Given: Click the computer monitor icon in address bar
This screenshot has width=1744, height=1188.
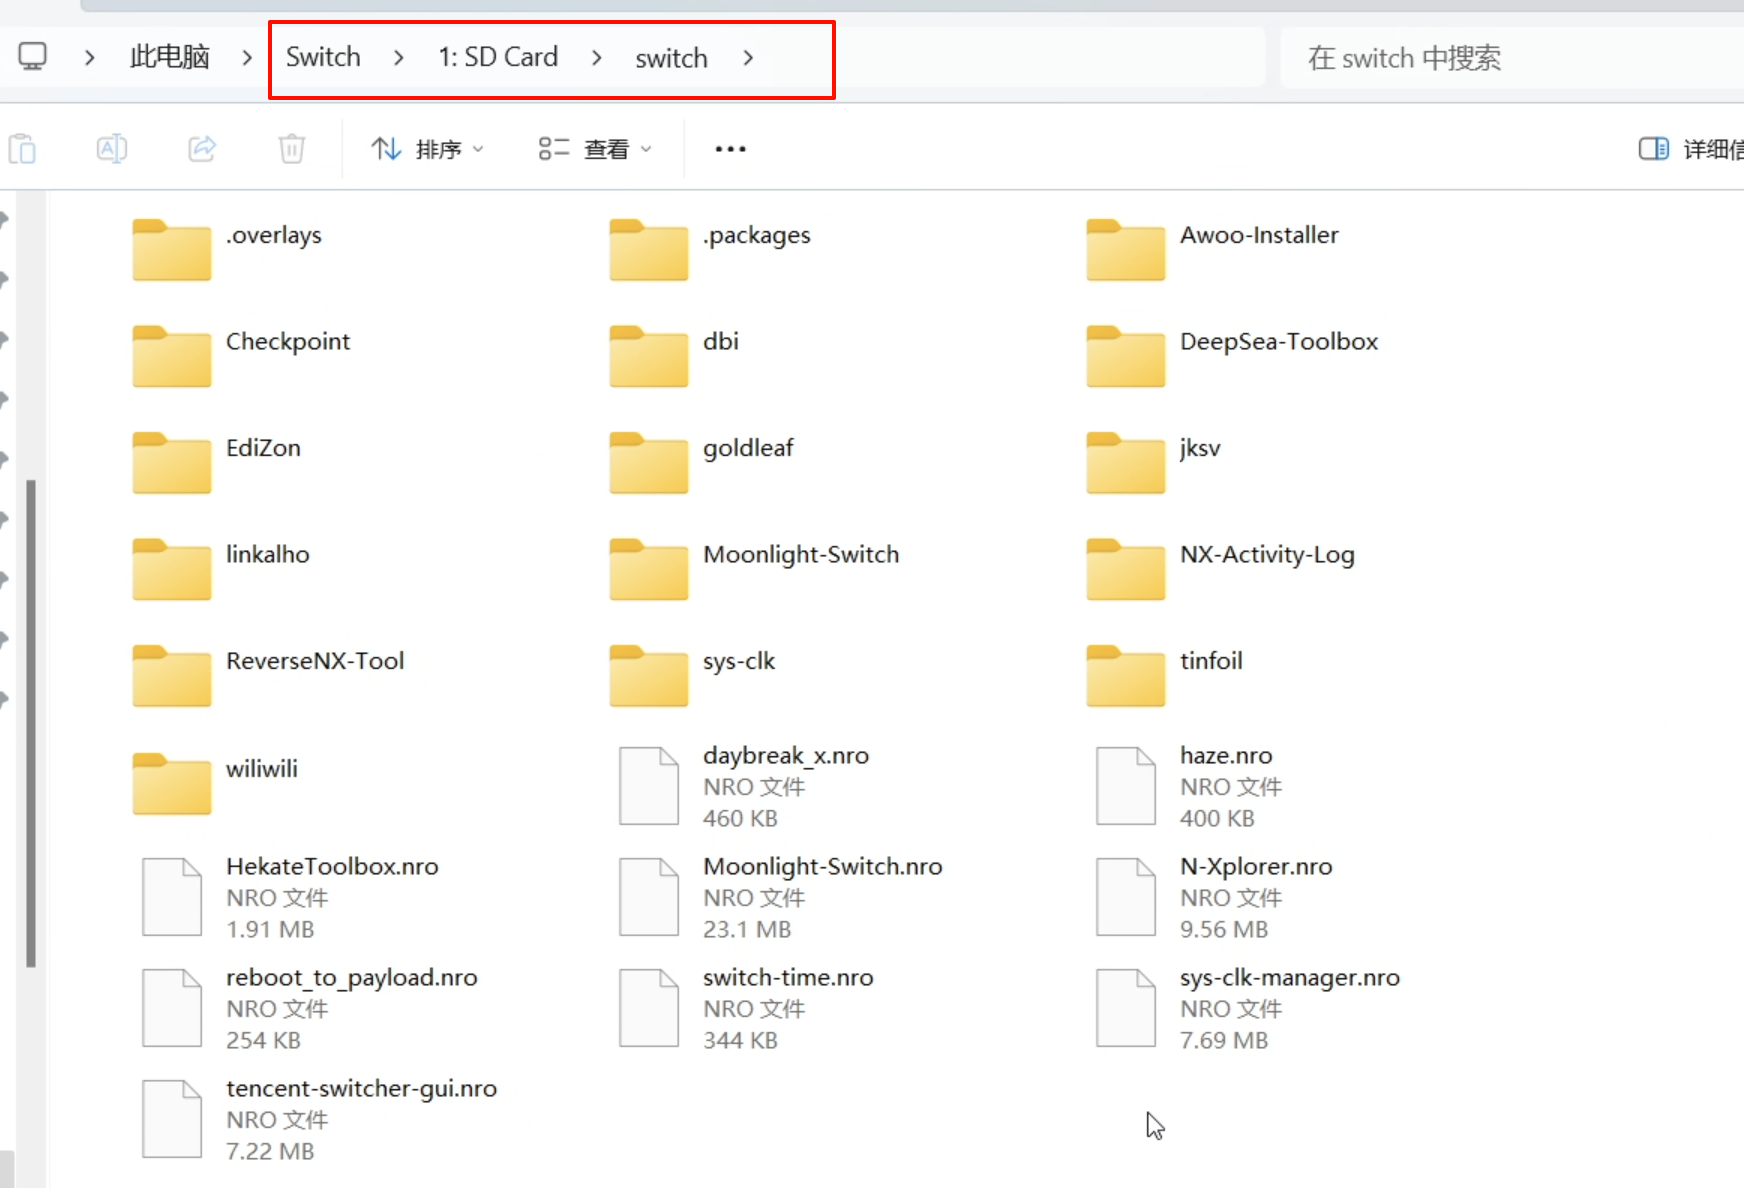Looking at the screenshot, I should pyautogui.click(x=33, y=57).
